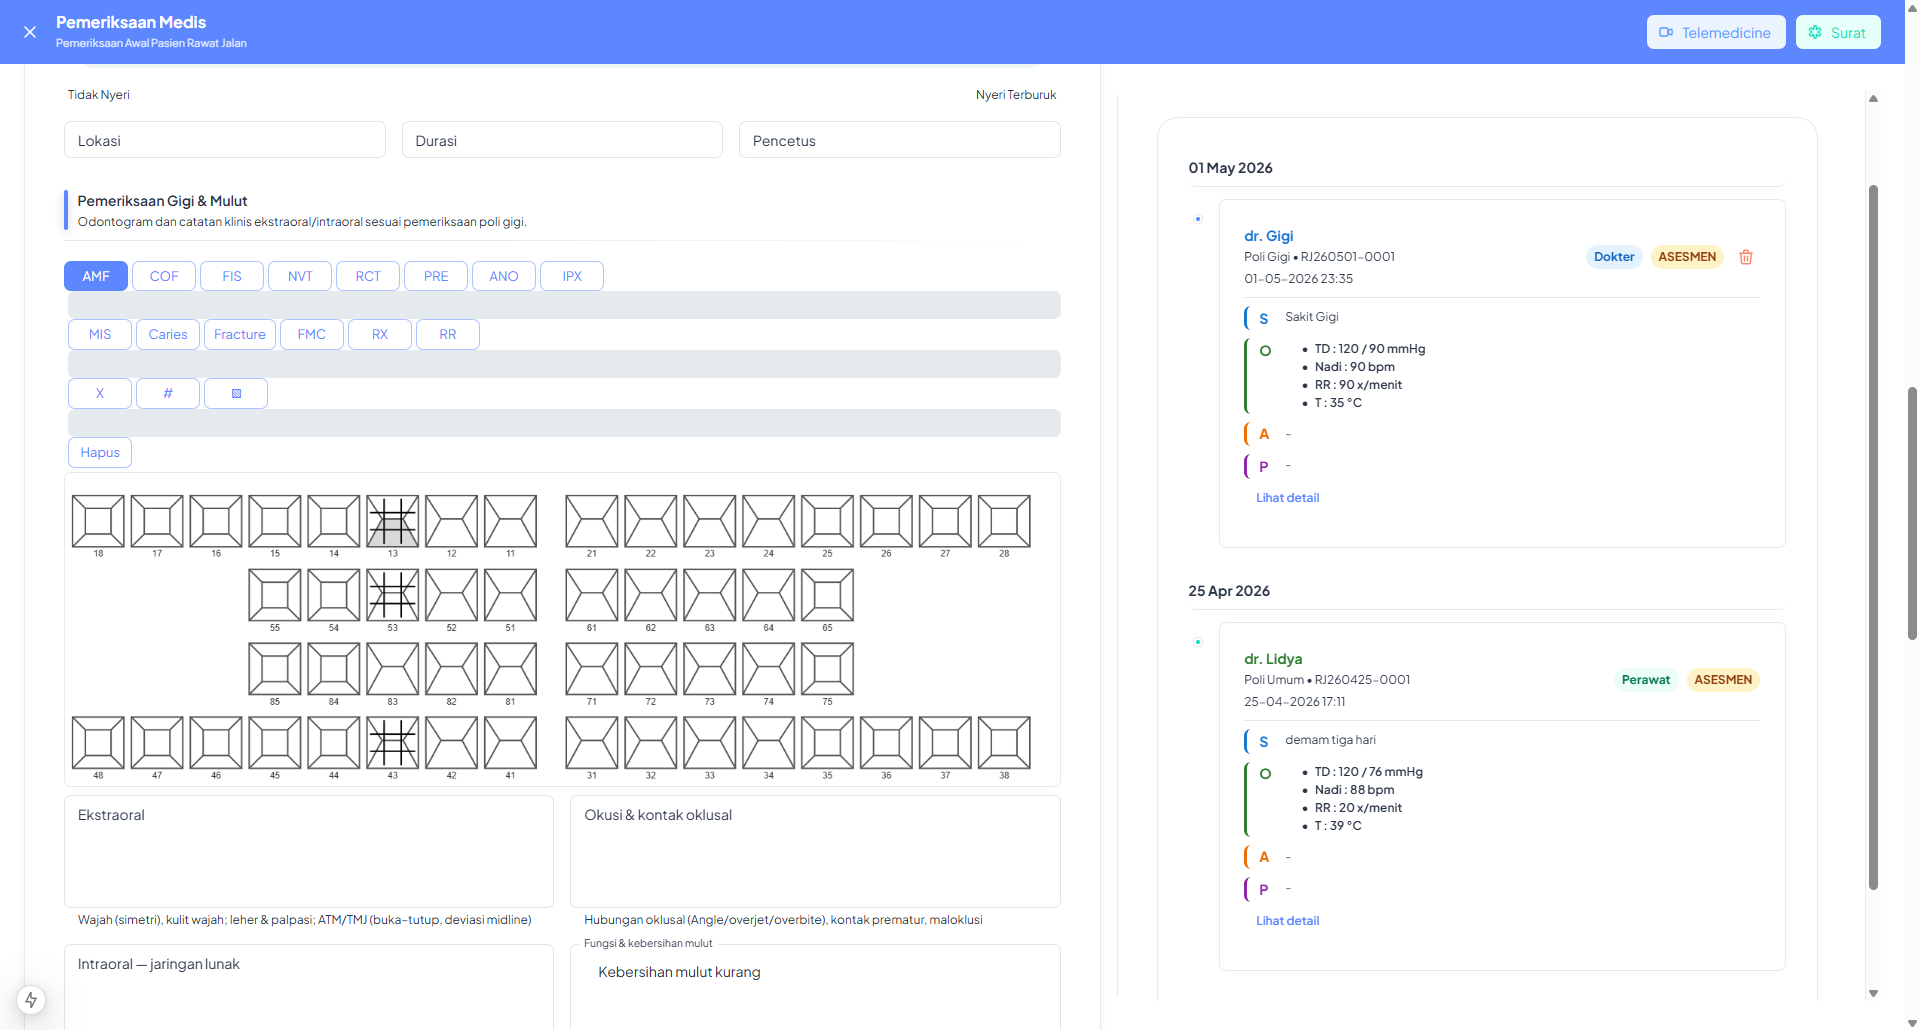Select tooth 13 in the odontogram
Viewport: 1919px width, 1030px height.
click(x=392, y=521)
